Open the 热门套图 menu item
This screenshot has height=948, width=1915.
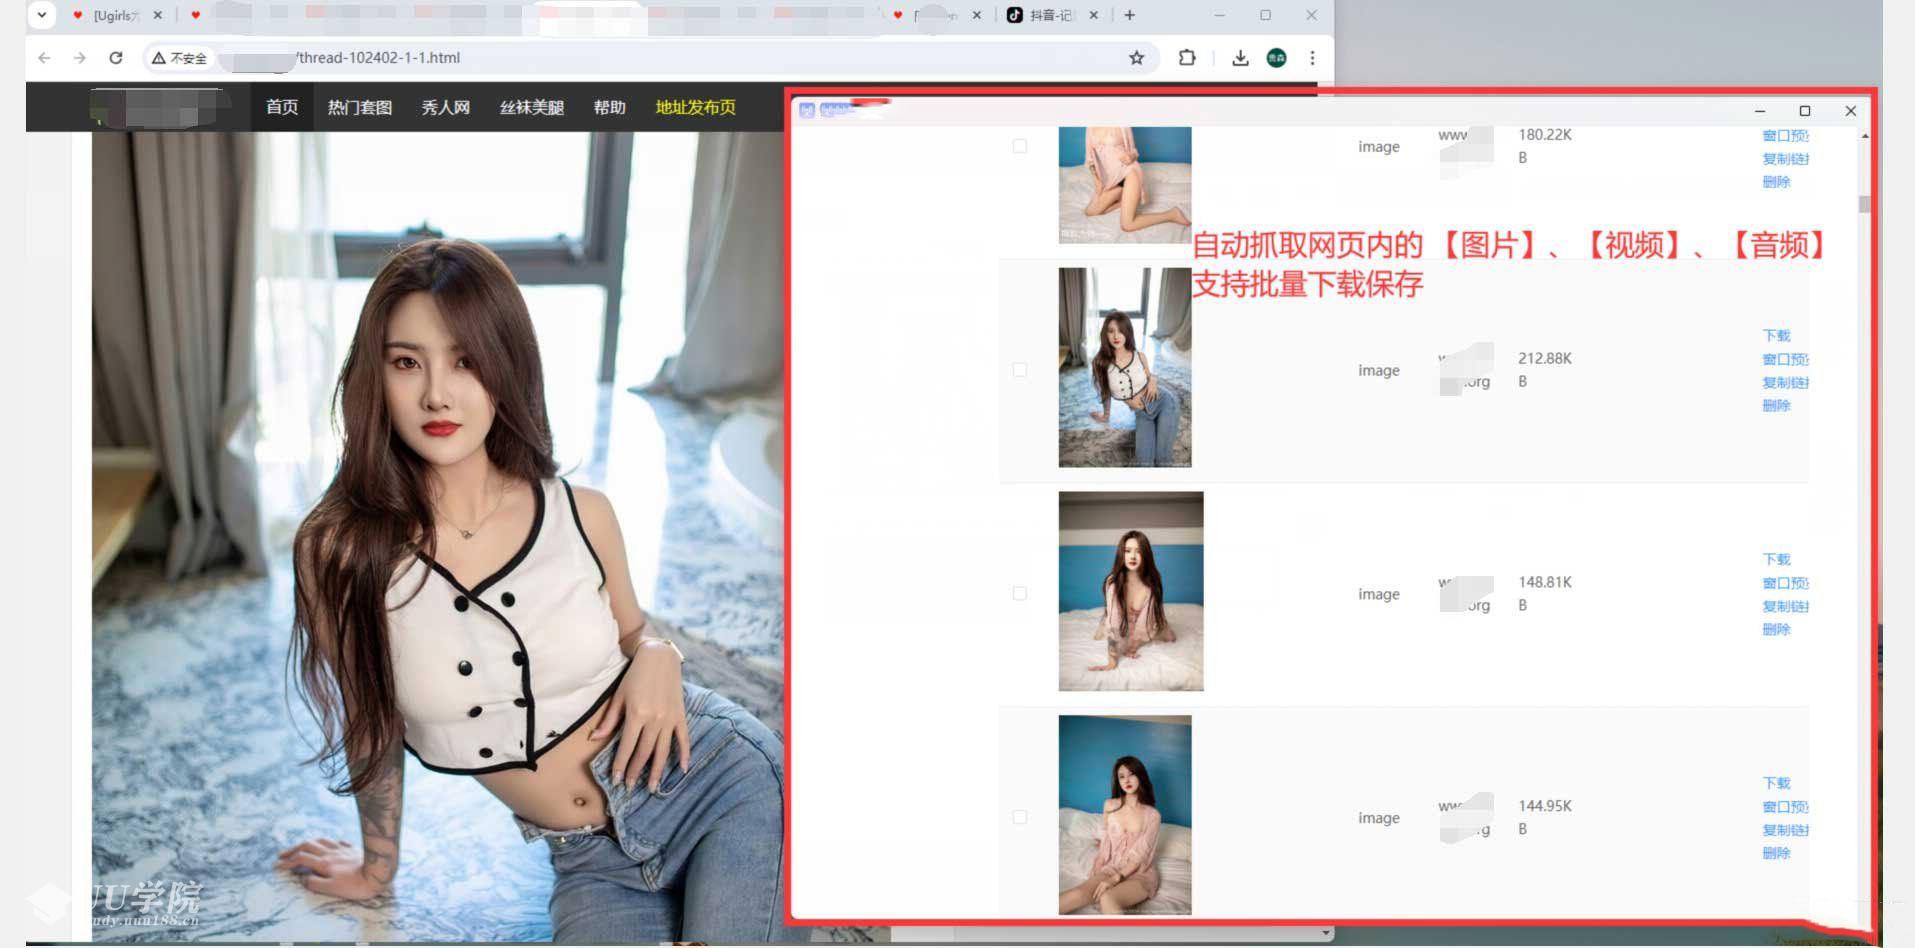click(x=359, y=107)
